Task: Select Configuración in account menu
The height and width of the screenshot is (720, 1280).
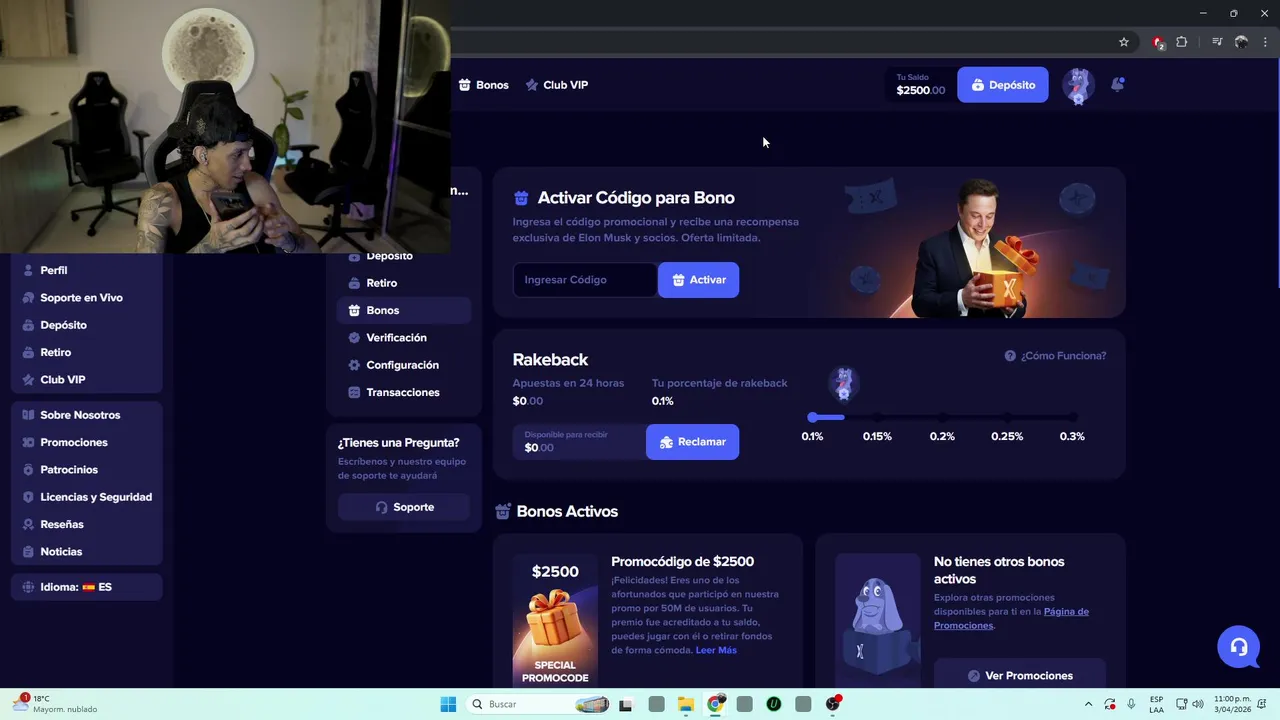Action: (x=404, y=365)
